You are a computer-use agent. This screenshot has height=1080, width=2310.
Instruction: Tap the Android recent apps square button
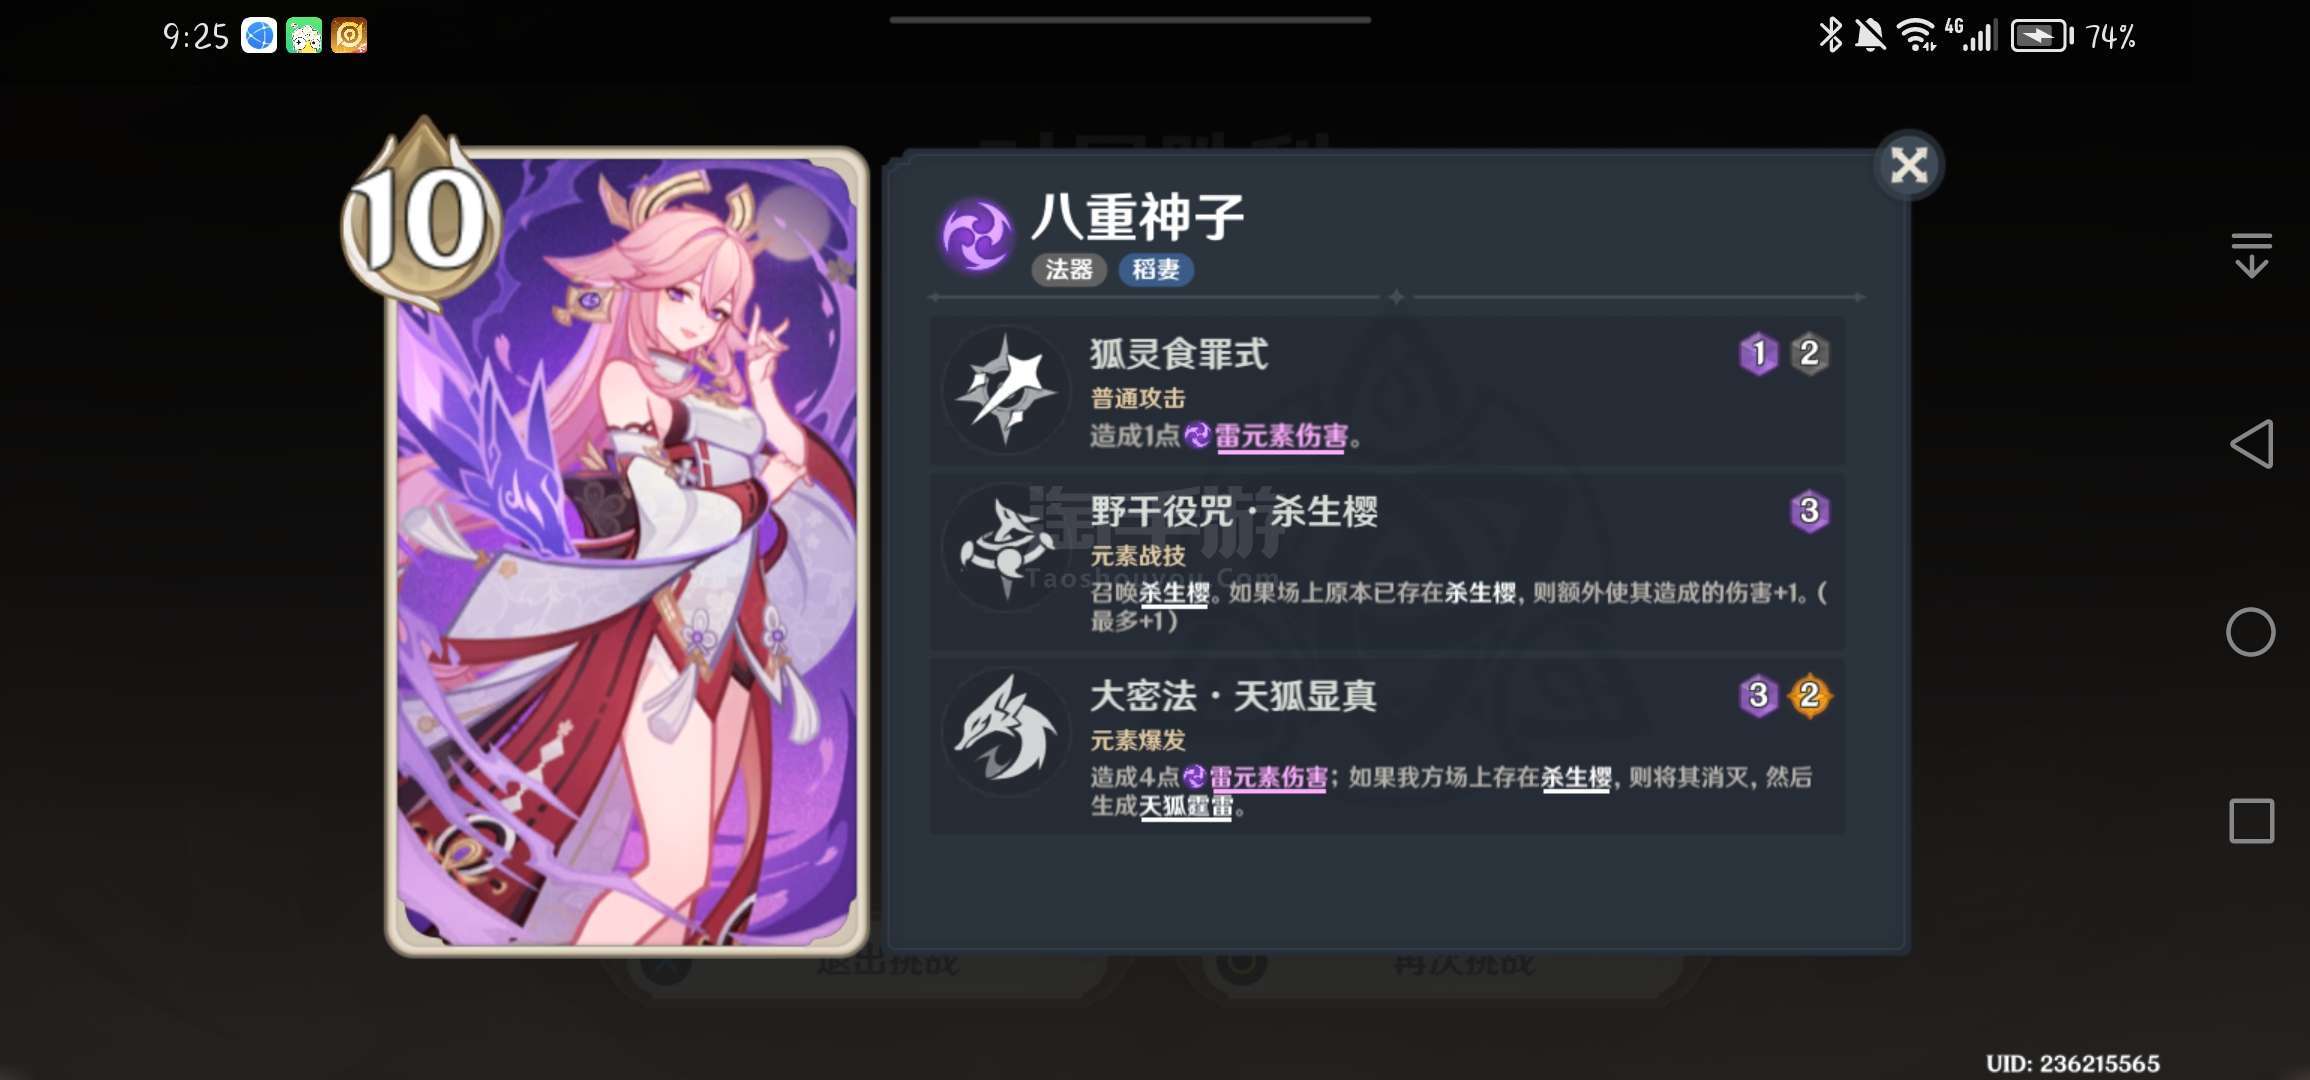click(x=2251, y=821)
